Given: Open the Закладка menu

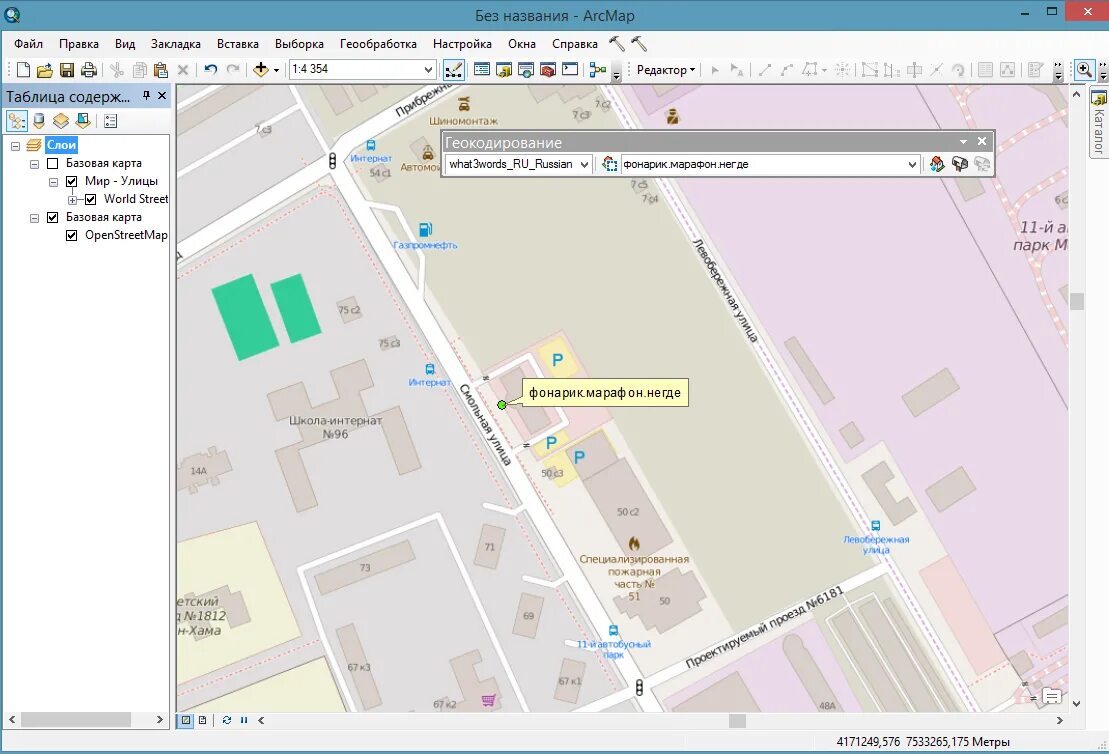Looking at the screenshot, I should coord(175,44).
